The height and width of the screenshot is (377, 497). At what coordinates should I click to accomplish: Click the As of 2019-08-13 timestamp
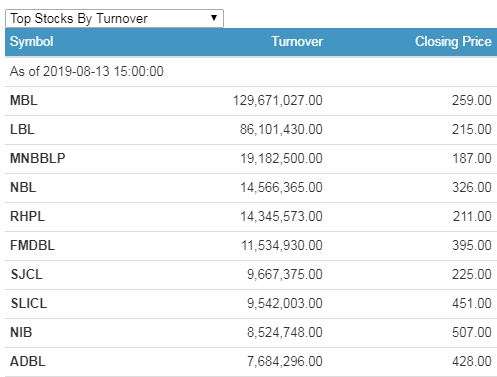87,71
